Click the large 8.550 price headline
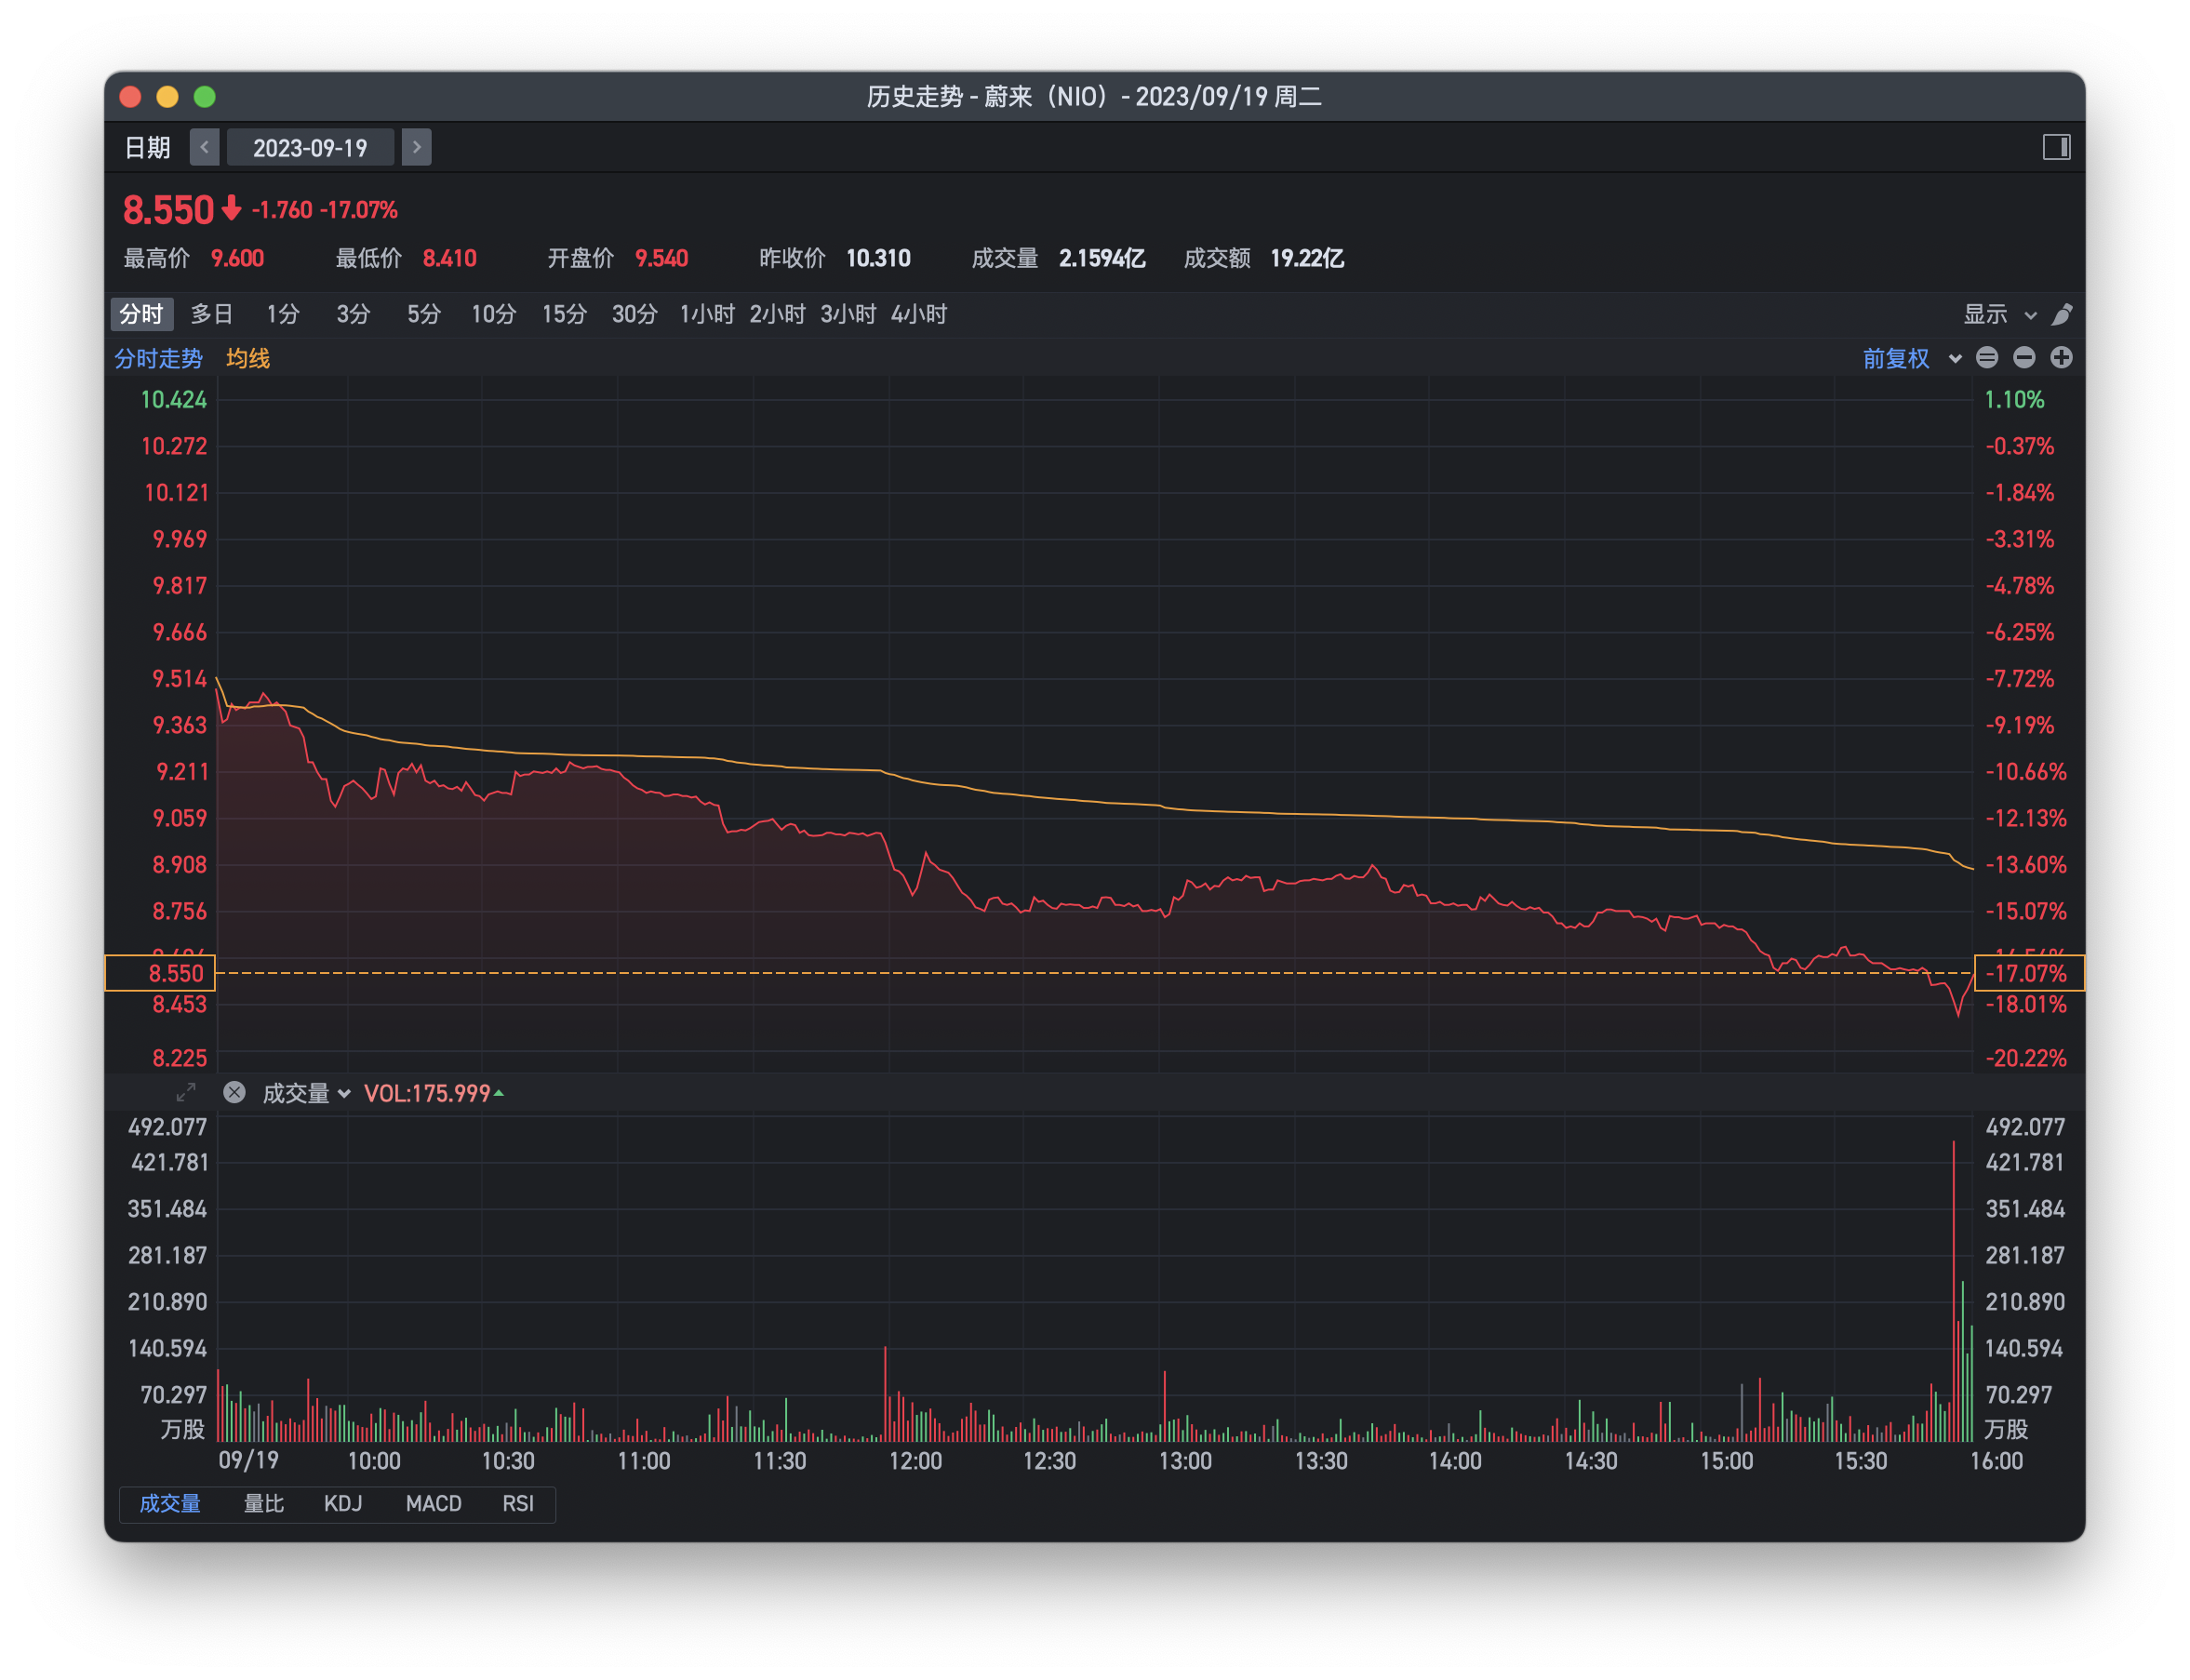The width and height of the screenshot is (2190, 1680). click(168, 210)
